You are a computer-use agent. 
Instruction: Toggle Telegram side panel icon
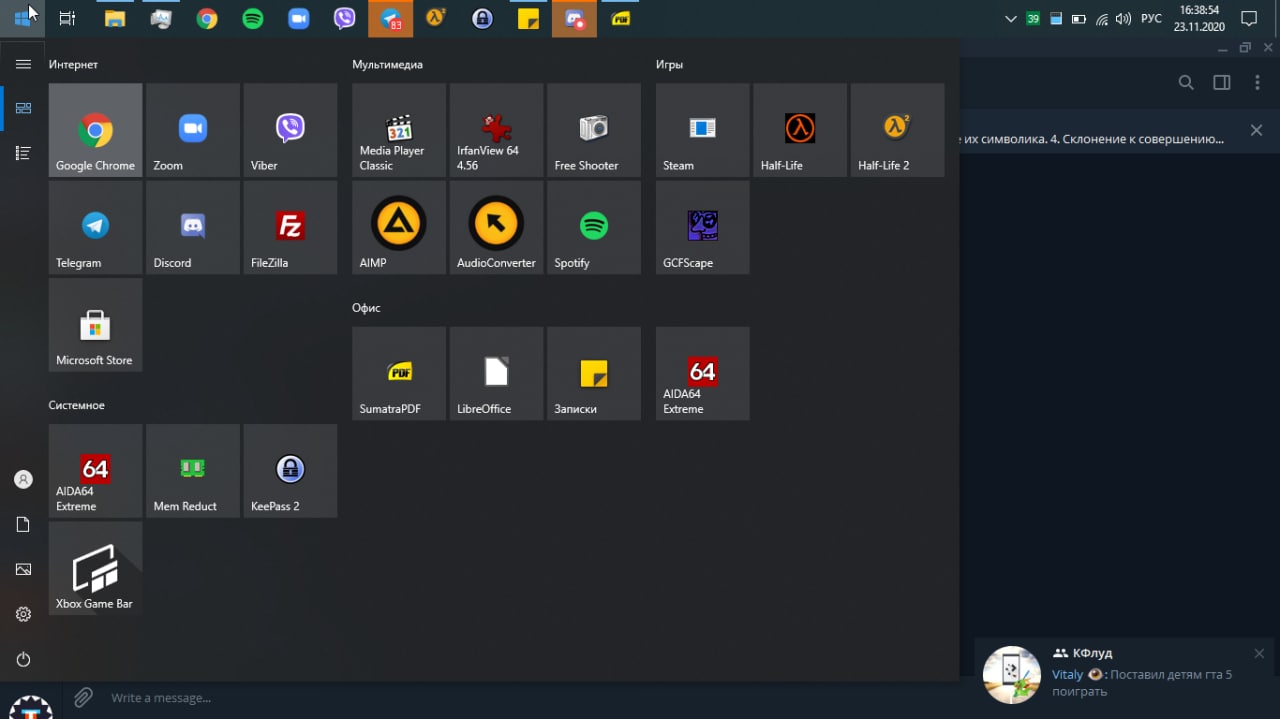point(1222,83)
